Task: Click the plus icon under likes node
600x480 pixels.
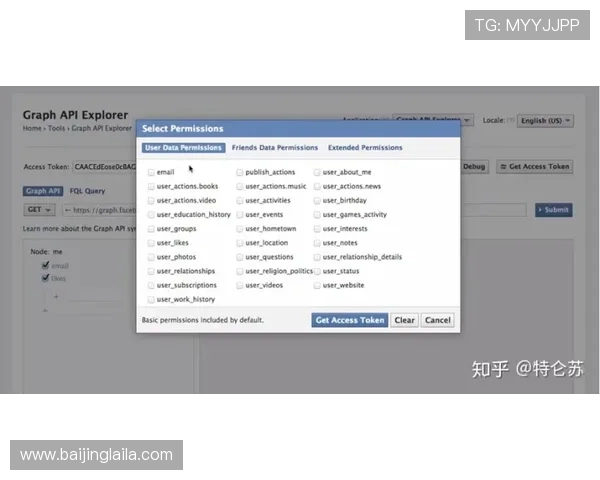Action: [56, 297]
